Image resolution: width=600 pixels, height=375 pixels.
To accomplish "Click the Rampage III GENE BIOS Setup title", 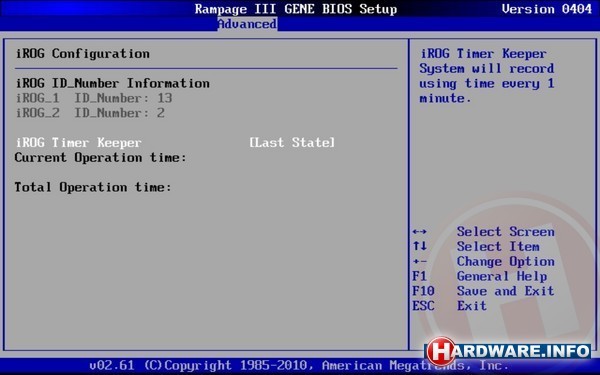I will click(296, 9).
